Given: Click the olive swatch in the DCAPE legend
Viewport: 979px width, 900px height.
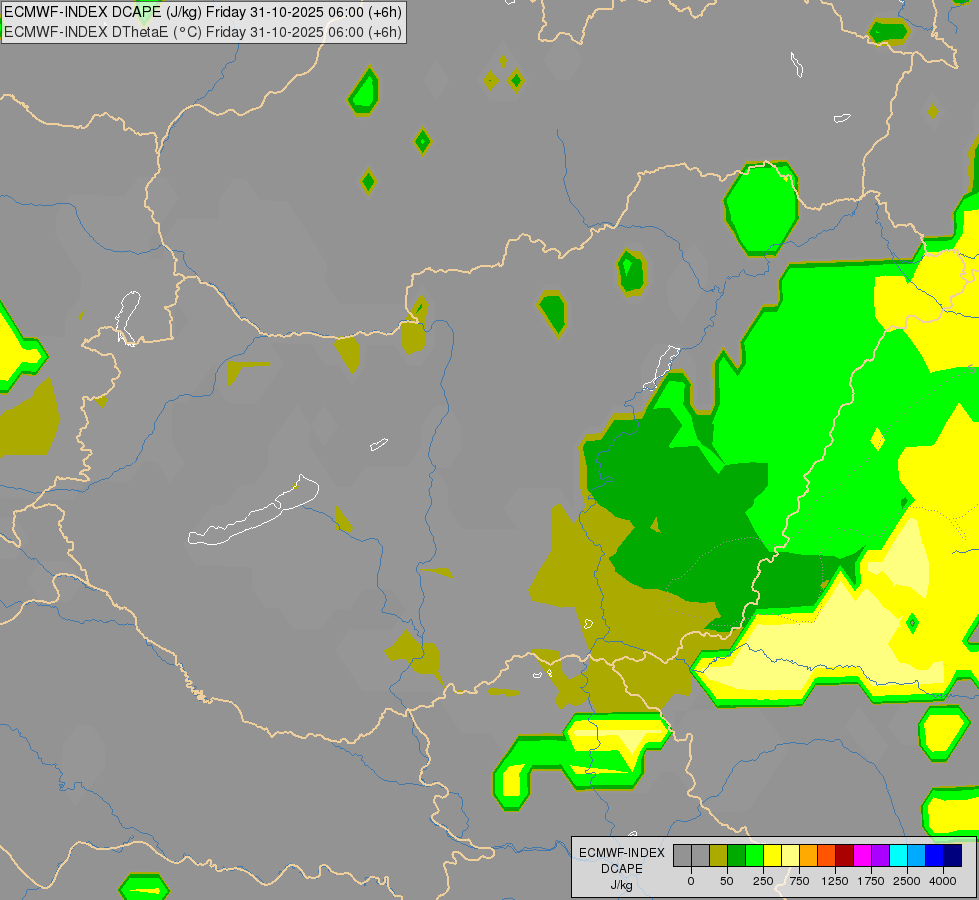Looking at the screenshot, I should pyautogui.click(x=719, y=855).
